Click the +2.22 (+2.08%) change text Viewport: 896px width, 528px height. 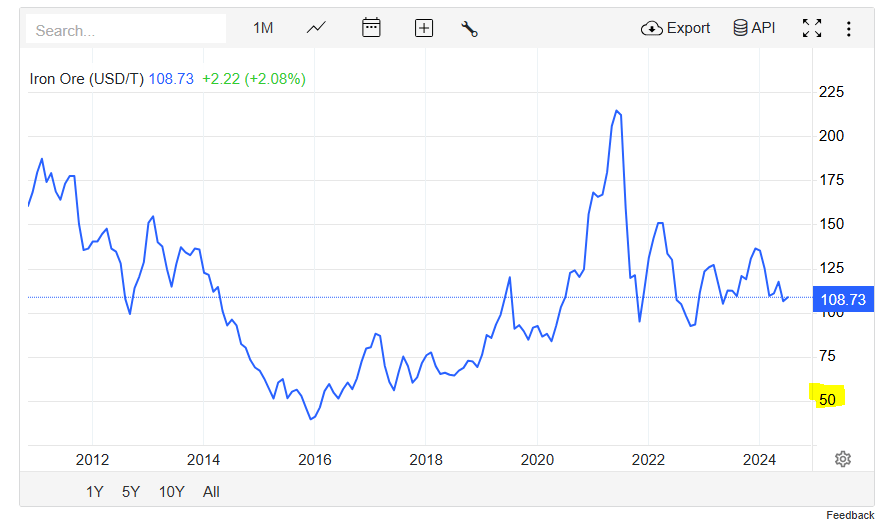pos(254,79)
